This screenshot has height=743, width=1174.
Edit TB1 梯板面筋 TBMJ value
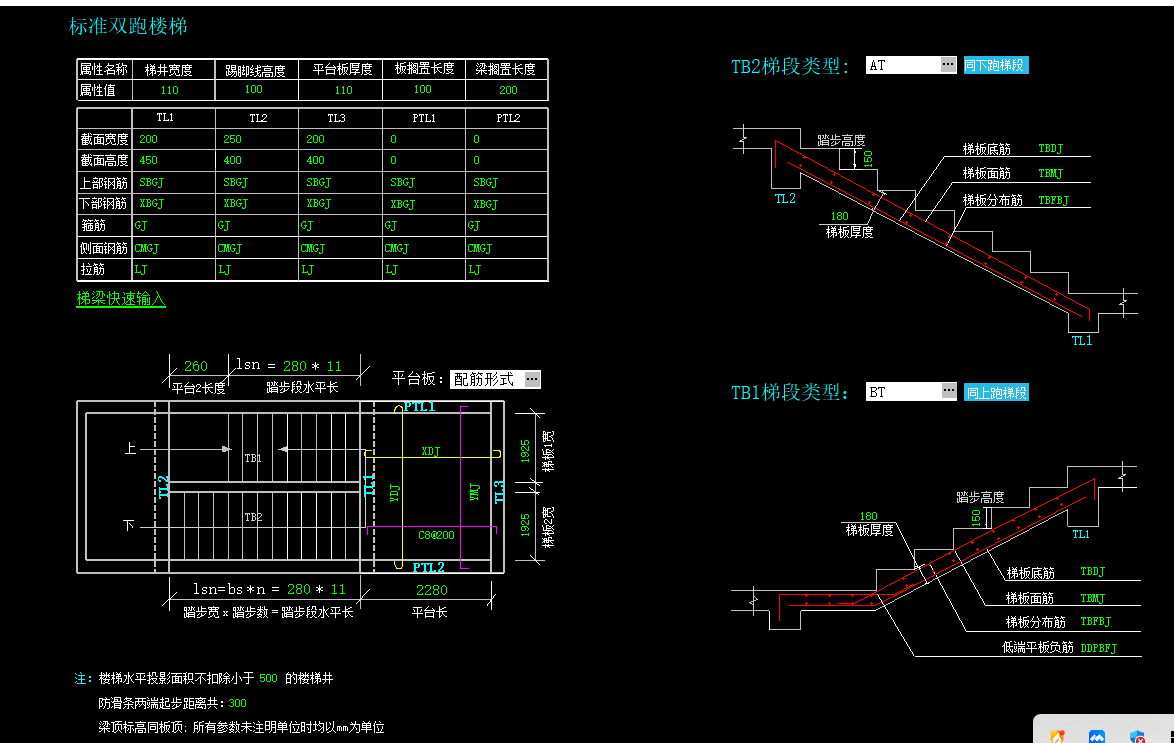[1092, 598]
